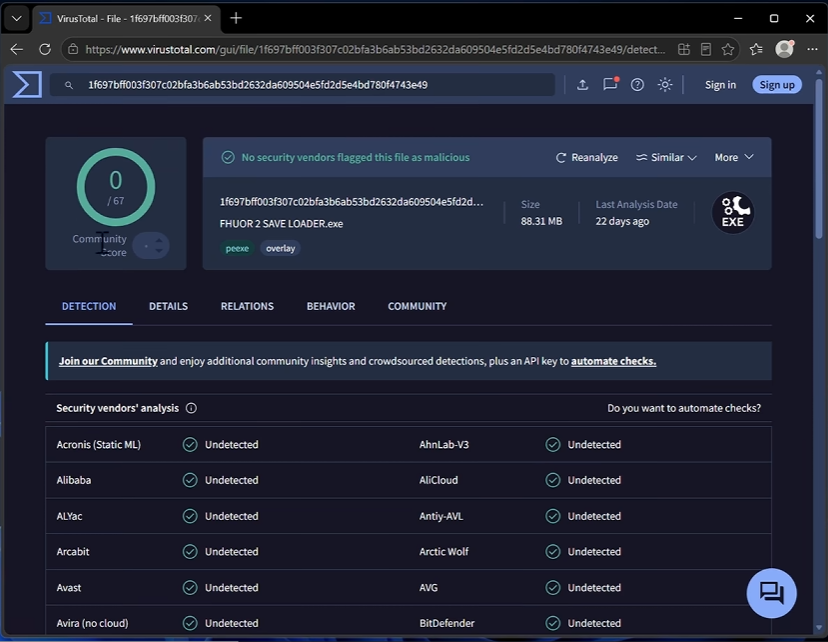Open the notifications chat icon

tap(610, 84)
